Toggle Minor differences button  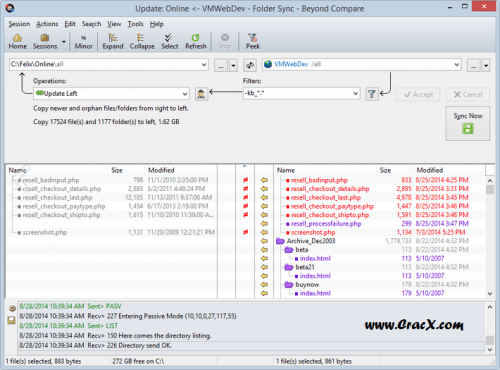[x=84, y=42]
